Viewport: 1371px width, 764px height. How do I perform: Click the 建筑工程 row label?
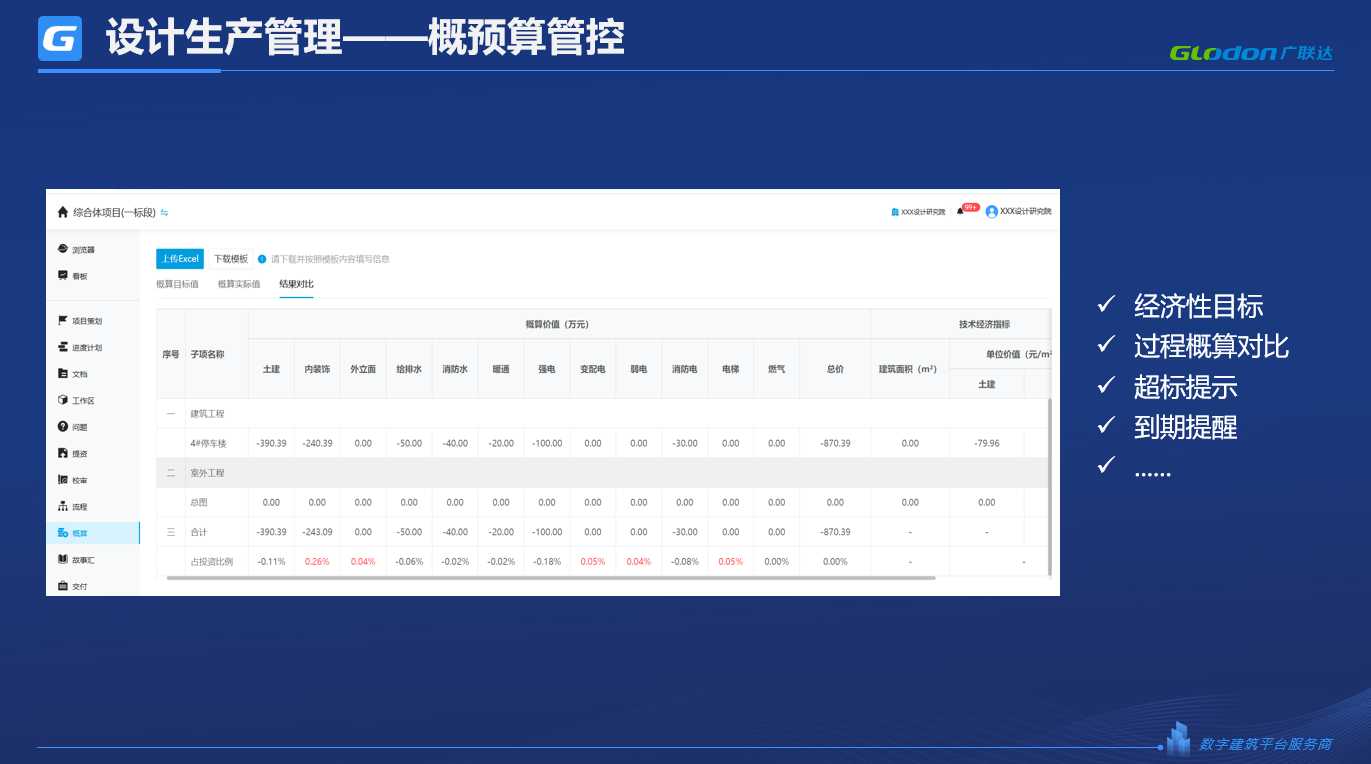pyautogui.click(x=207, y=414)
